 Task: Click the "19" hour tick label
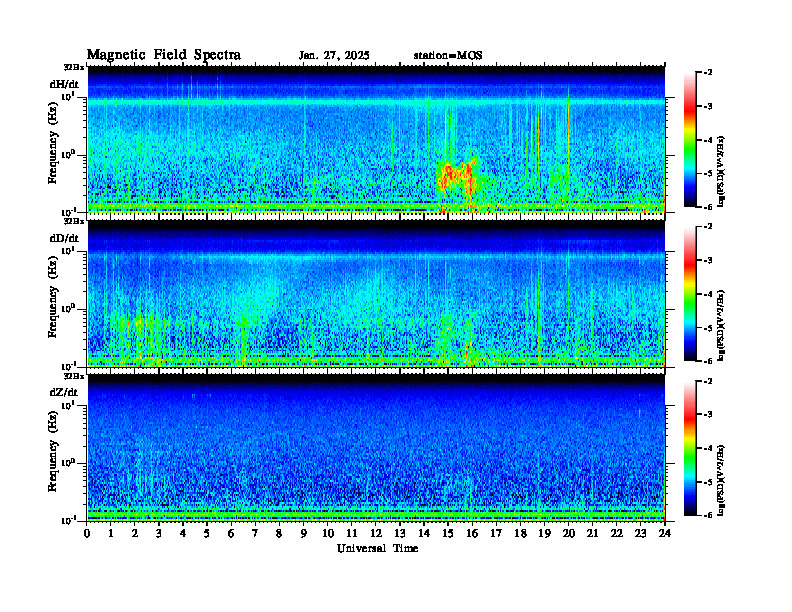tap(544, 534)
